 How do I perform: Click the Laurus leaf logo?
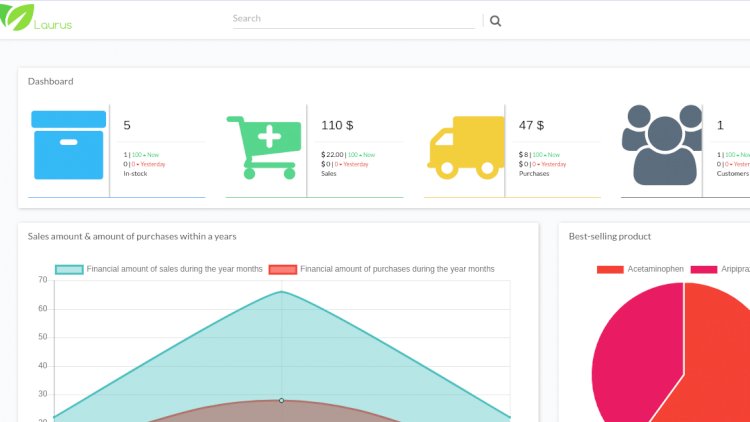pyautogui.click(x=17, y=17)
